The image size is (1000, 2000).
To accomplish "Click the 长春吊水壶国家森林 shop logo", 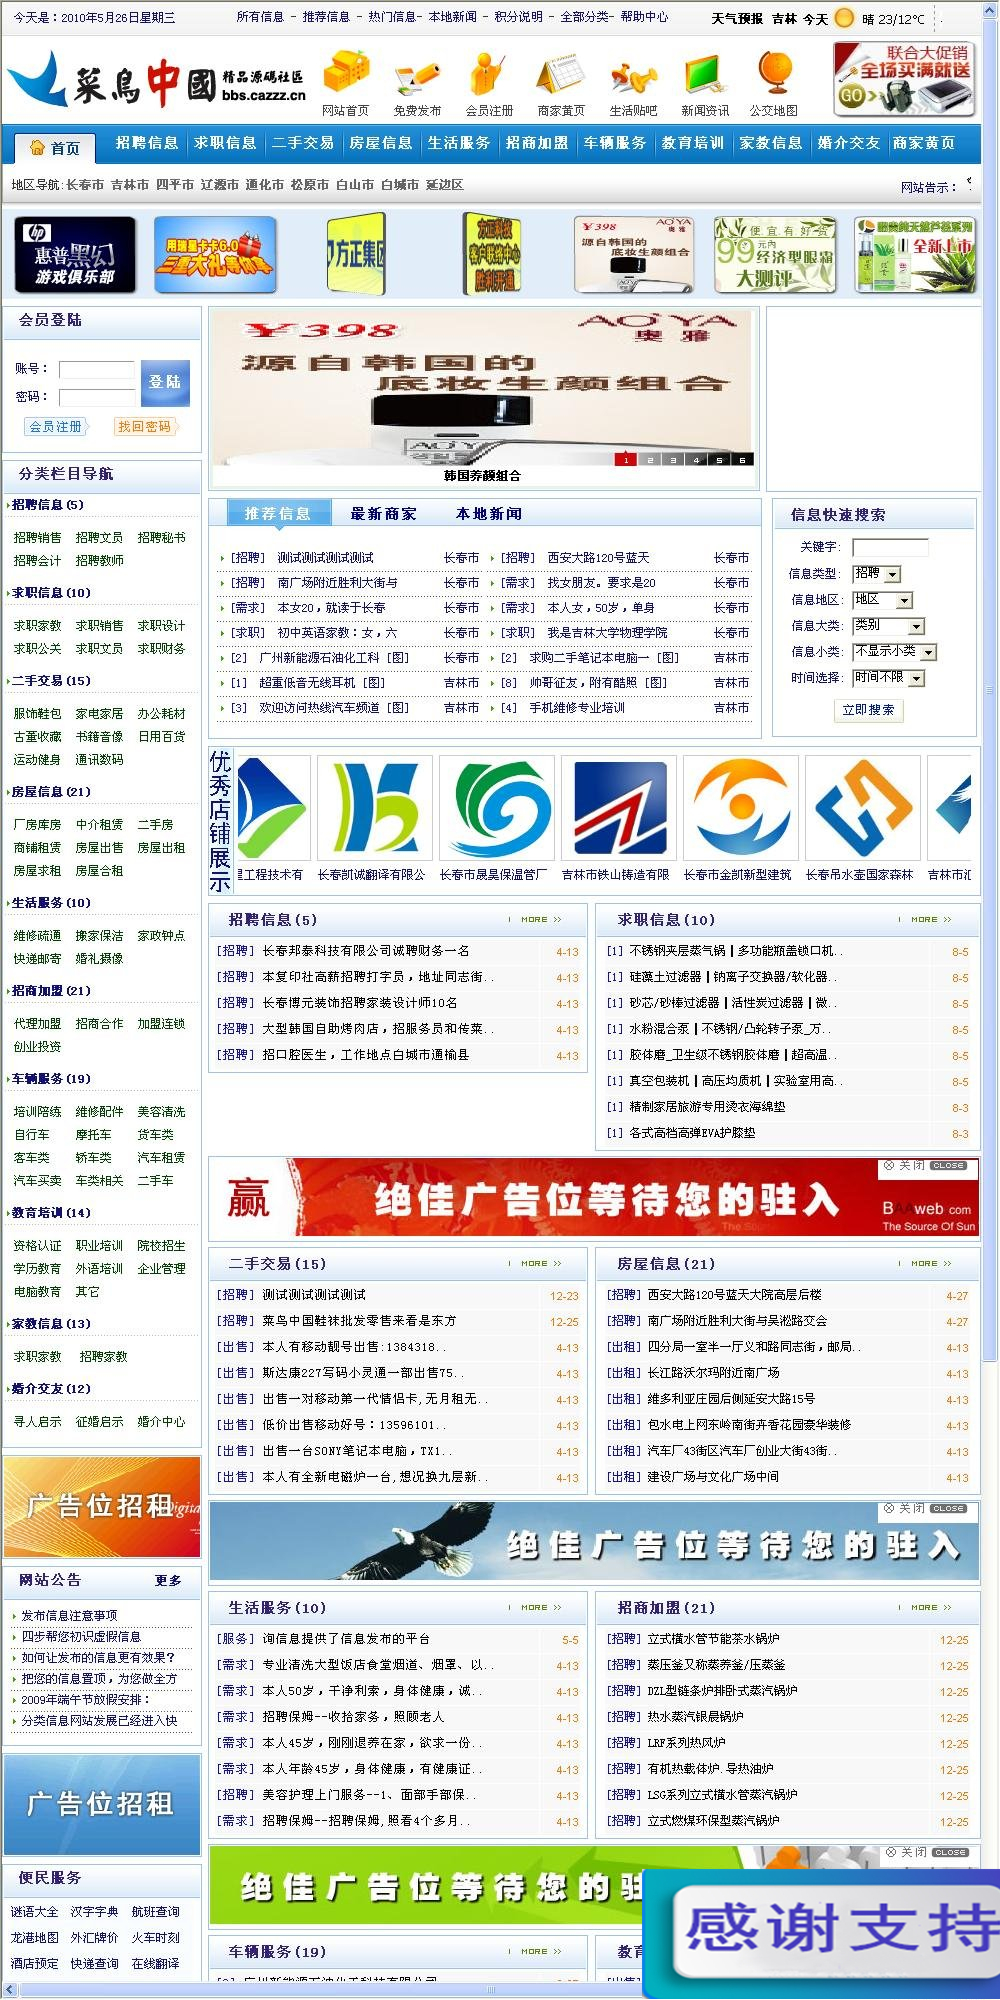I will coord(863,807).
